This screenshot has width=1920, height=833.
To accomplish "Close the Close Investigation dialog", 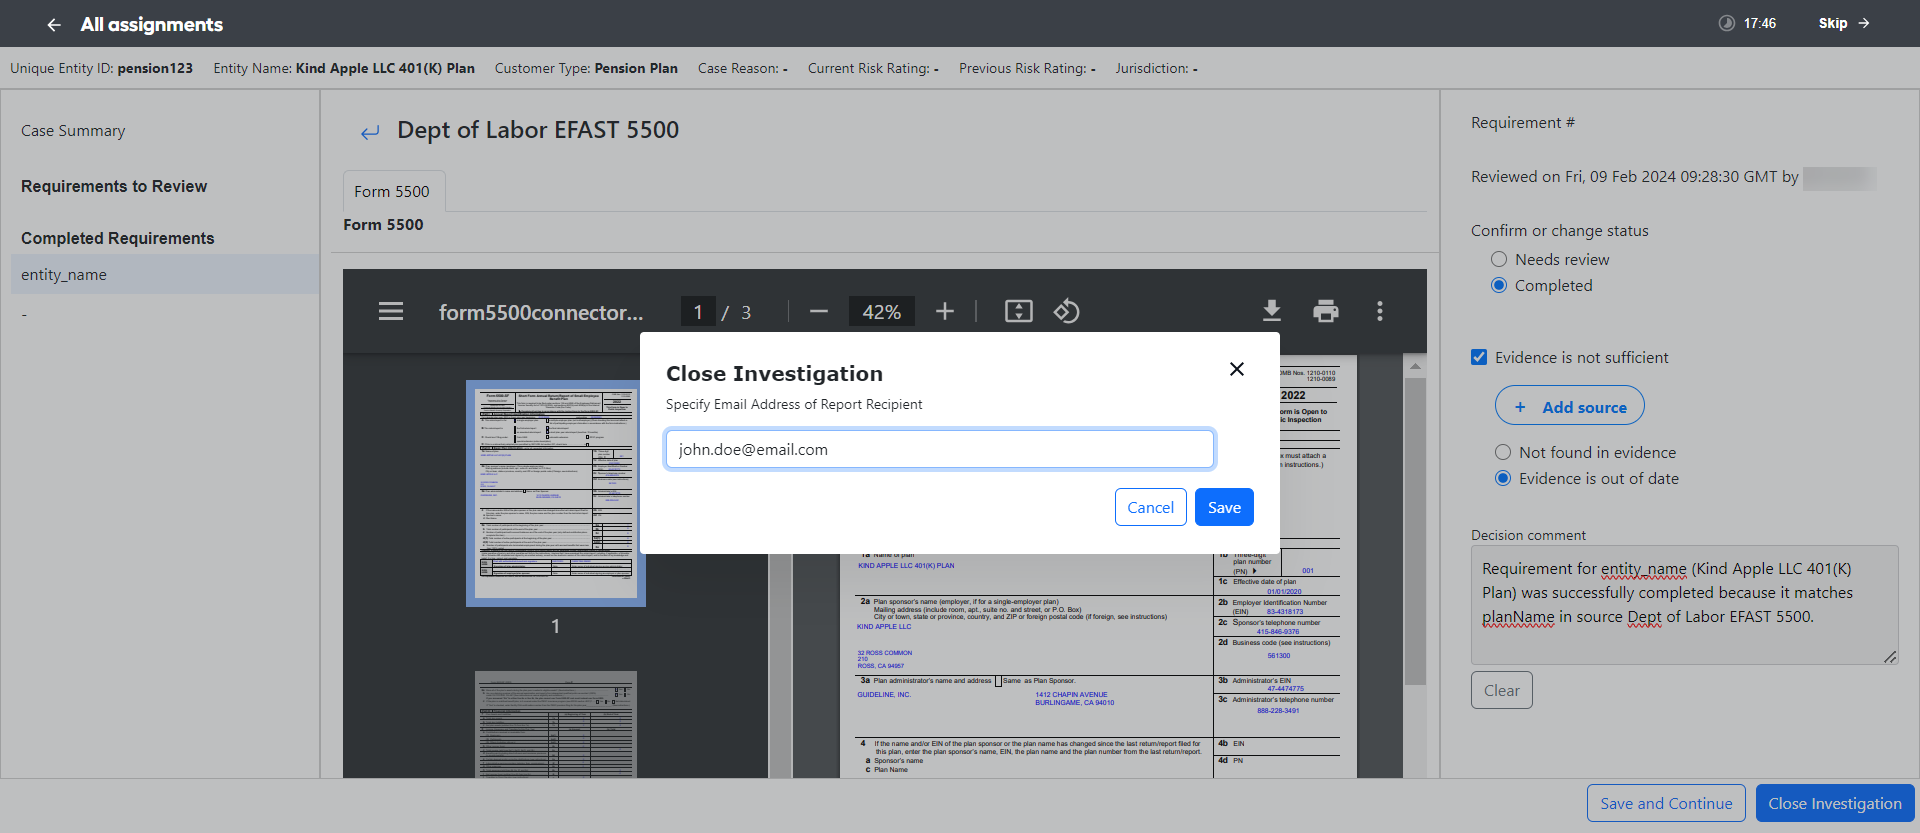I will [1237, 369].
